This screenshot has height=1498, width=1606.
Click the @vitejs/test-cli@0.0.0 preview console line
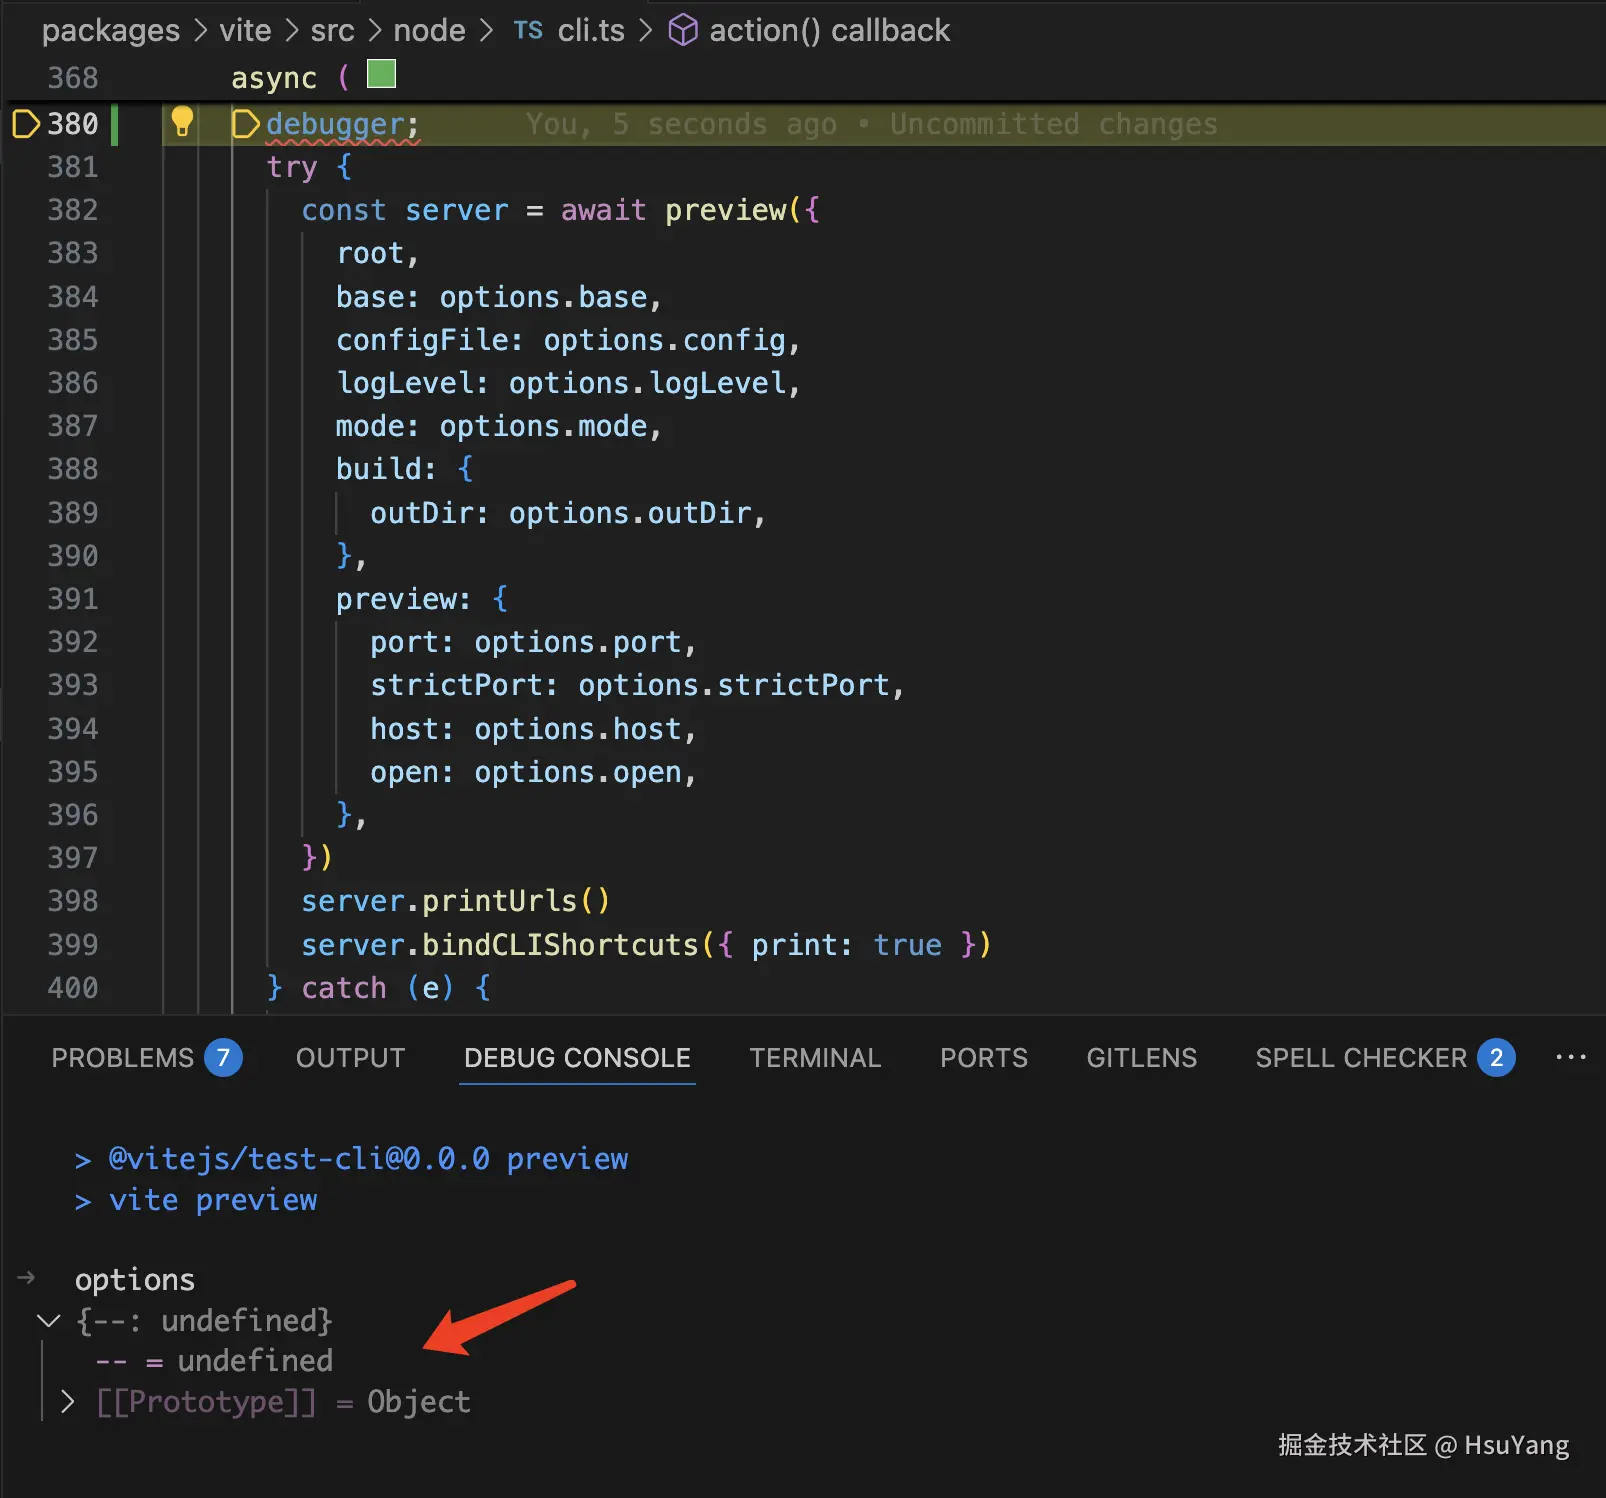368,1158
